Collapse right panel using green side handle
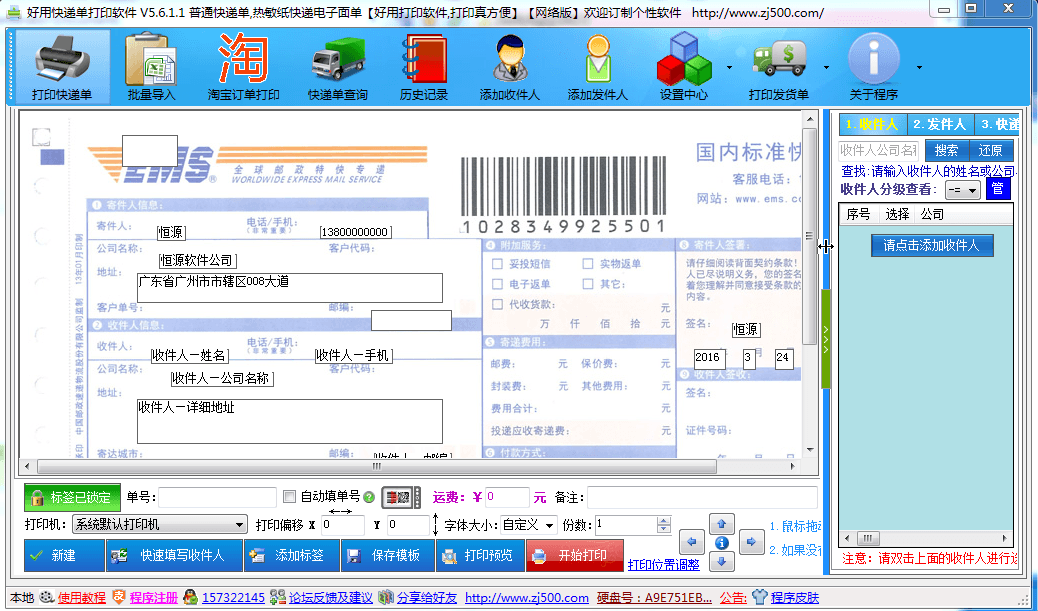The width and height of the screenshot is (1038, 611). [826, 340]
